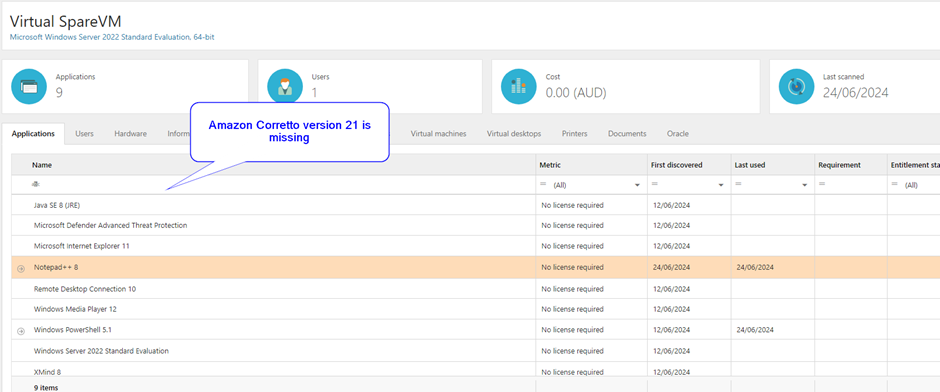940x392 pixels.
Task: Open the First discovered filter dropdown
Action: pos(721,186)
